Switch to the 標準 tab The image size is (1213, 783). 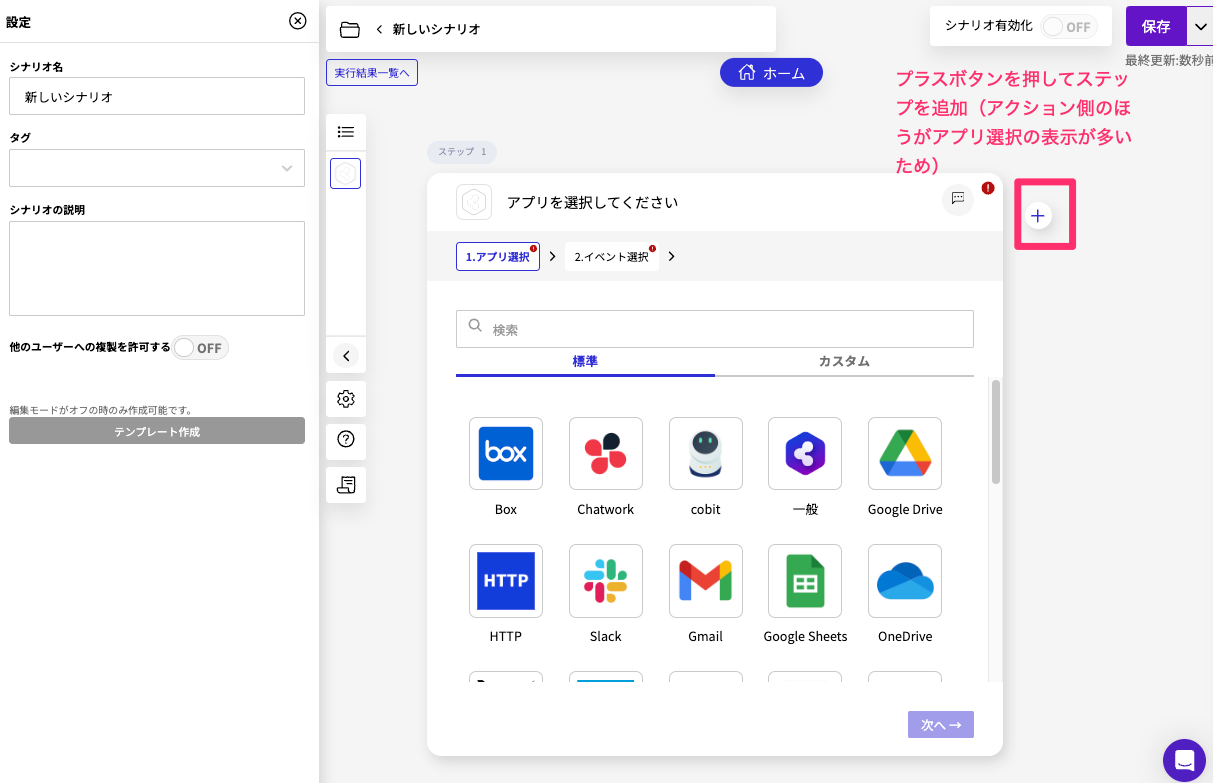tap(585, 362)
